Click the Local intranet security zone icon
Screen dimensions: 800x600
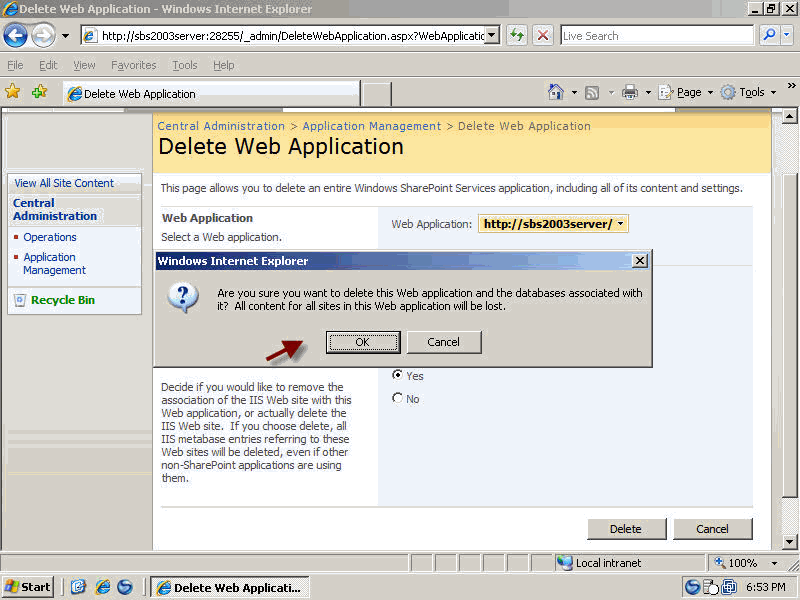coord(565,563)
